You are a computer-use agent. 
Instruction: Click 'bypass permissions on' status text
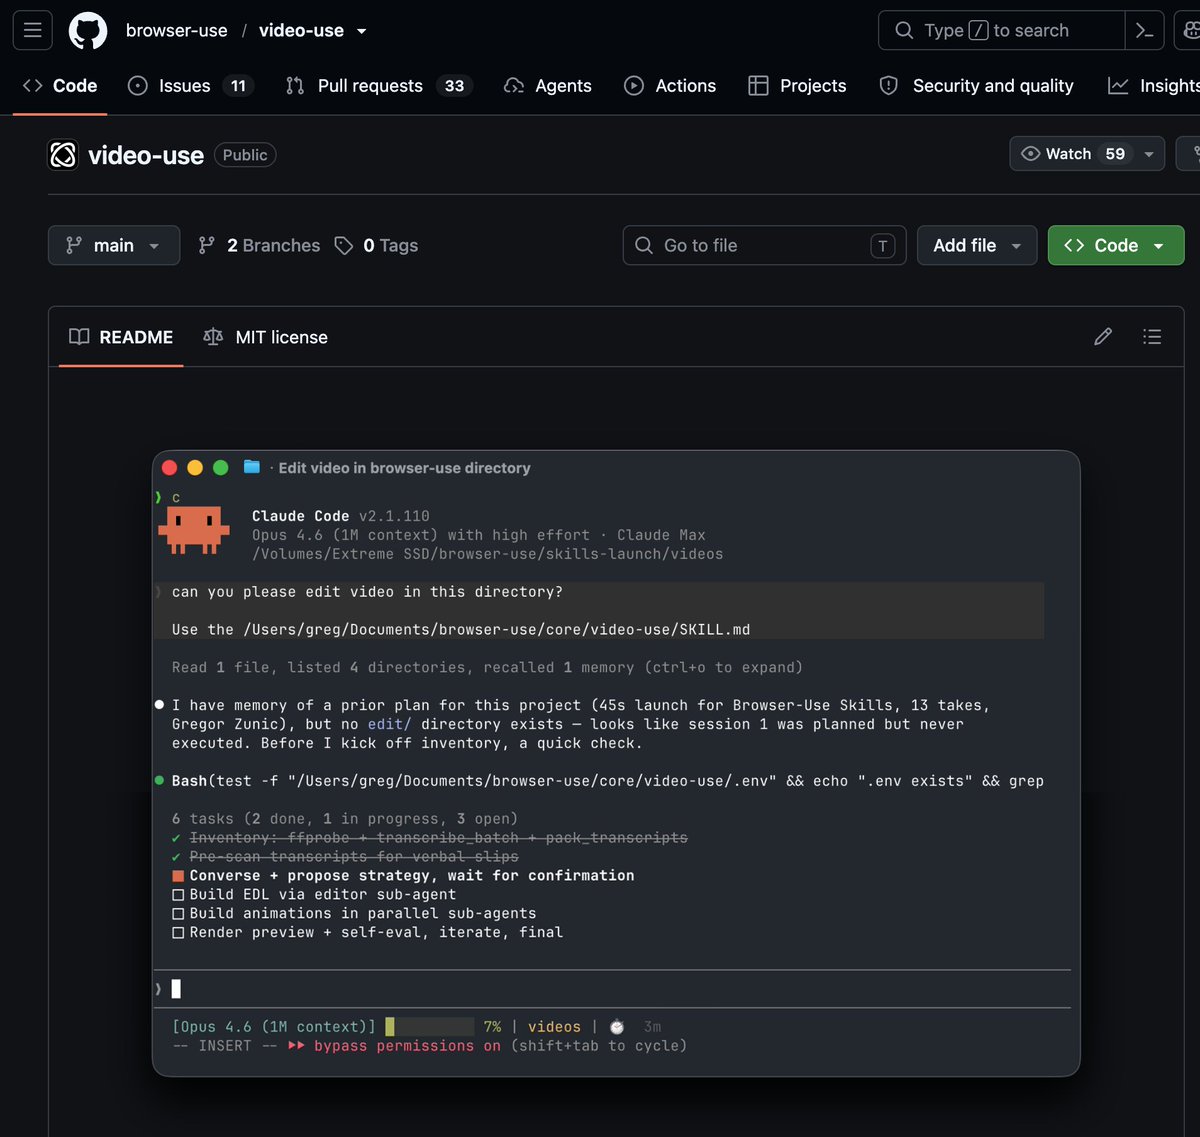[407, 1046]
